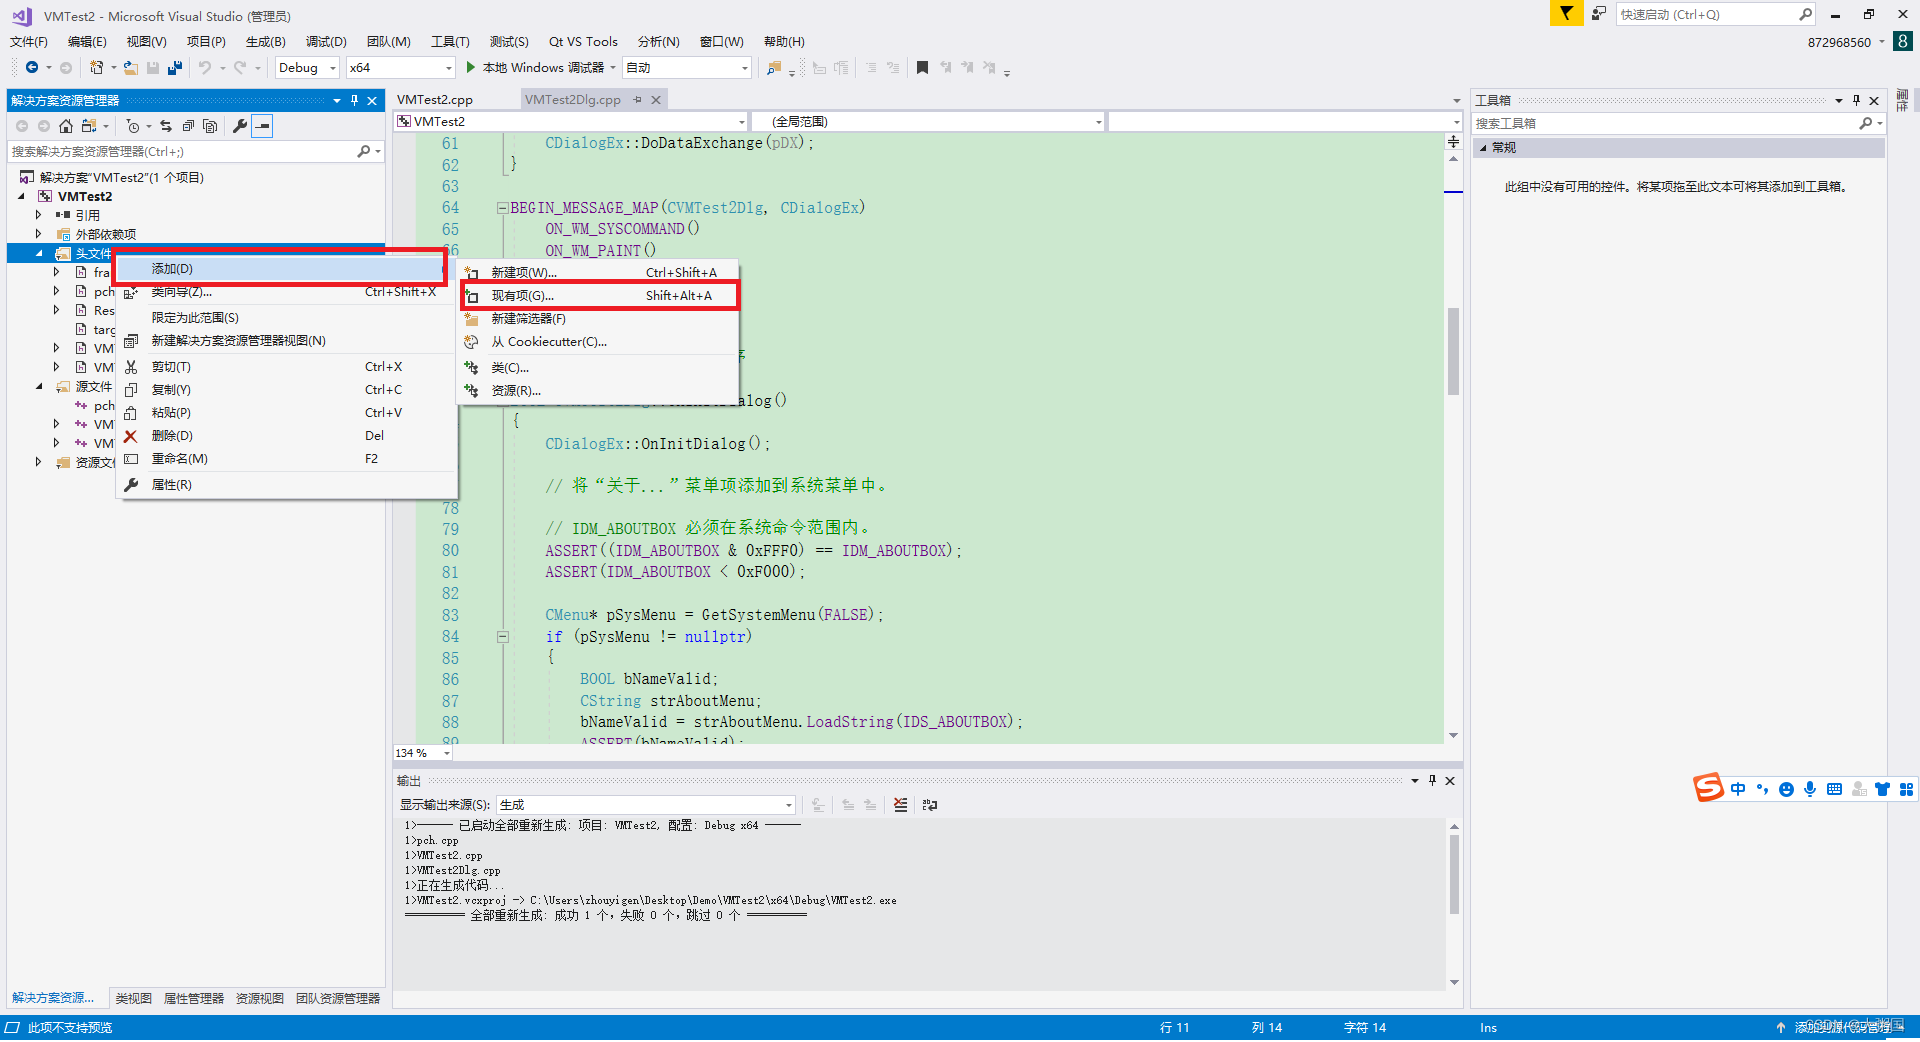
Task: Click the 872968560 account name
Action: [x=1838, y=43]
